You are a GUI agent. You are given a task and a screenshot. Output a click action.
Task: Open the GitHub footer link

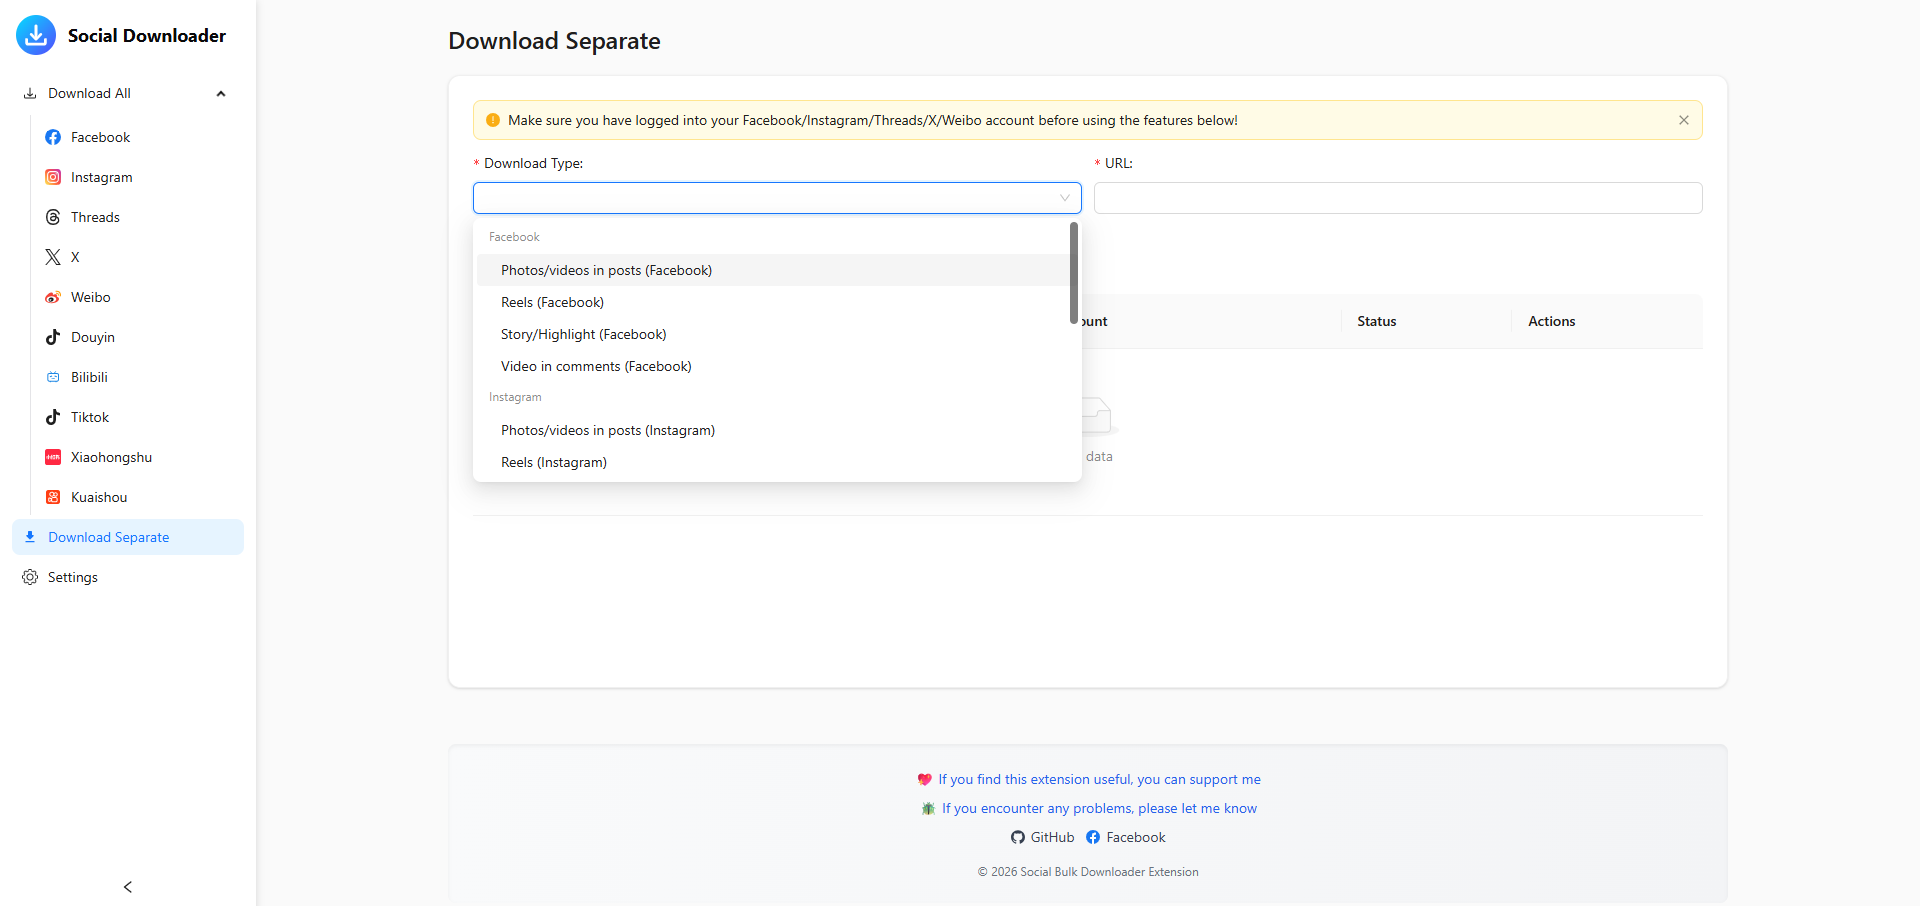(x=1042, y=837)
